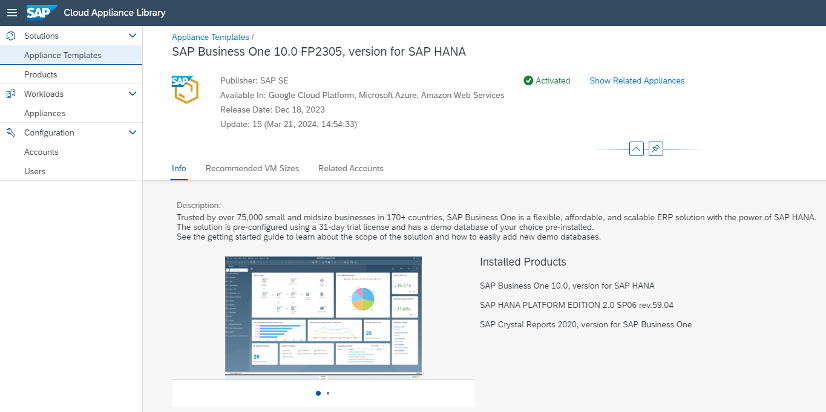Click the green Activated check icon

point(528,81)
